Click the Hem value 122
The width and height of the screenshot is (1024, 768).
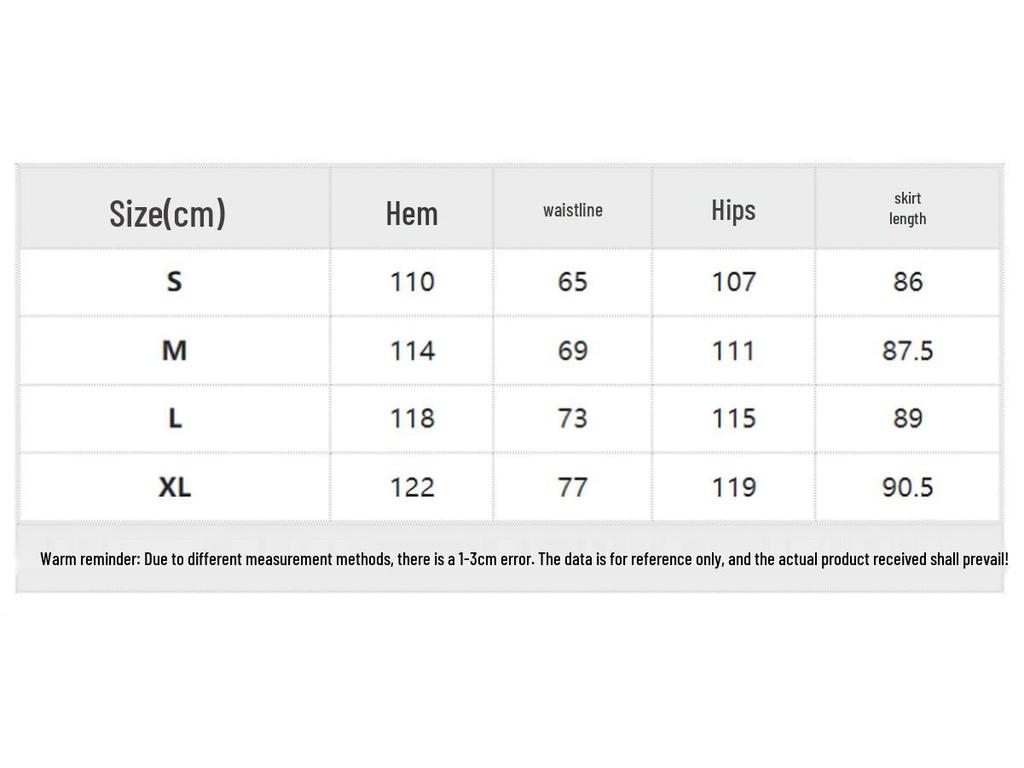click(x=412, y=487)
